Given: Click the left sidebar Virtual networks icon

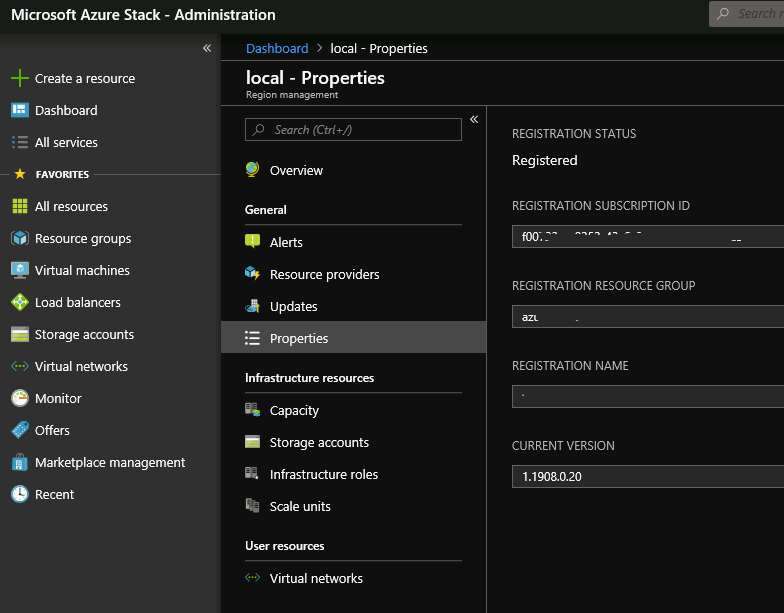Looking at the screenshot, I should coord(20,366).
